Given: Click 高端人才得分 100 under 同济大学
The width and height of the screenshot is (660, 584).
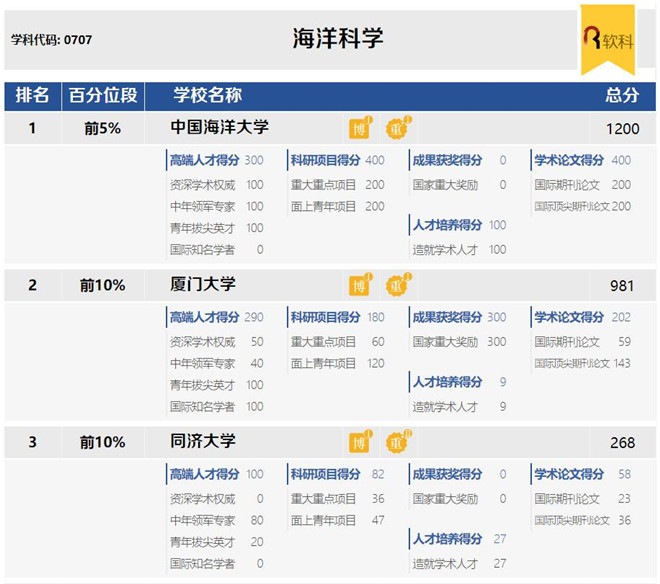Looking at the screenshot, I should tap(216, 474).
